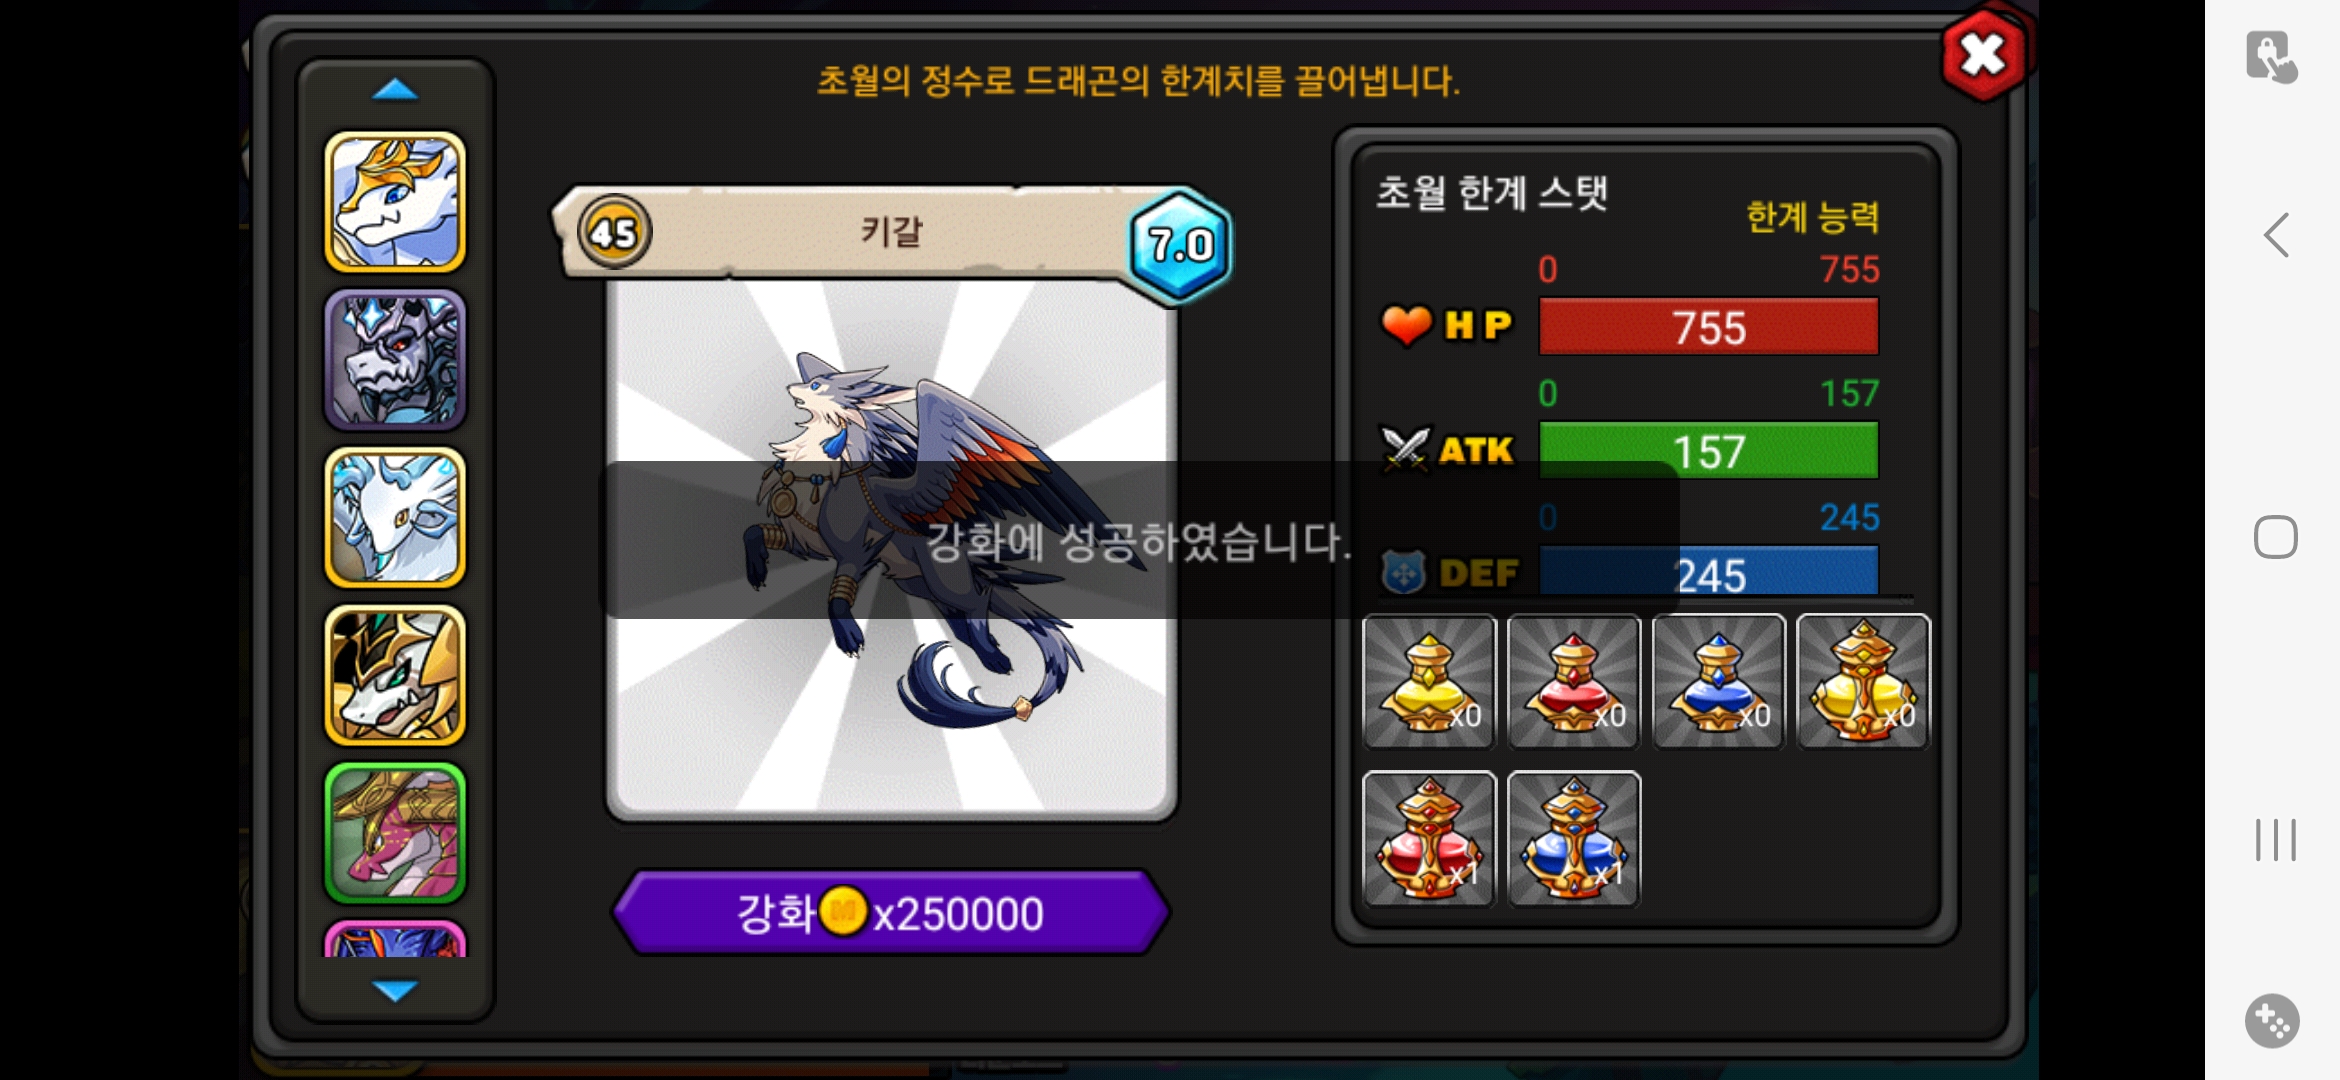The image size is (2340, 1080).
Task: Open the Android game tools icon
Action: [x=2272, y=1021]
